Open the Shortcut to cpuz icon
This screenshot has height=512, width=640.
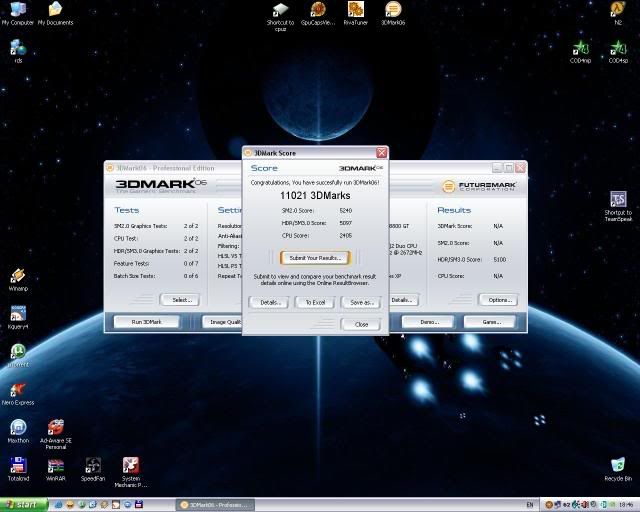281,9
